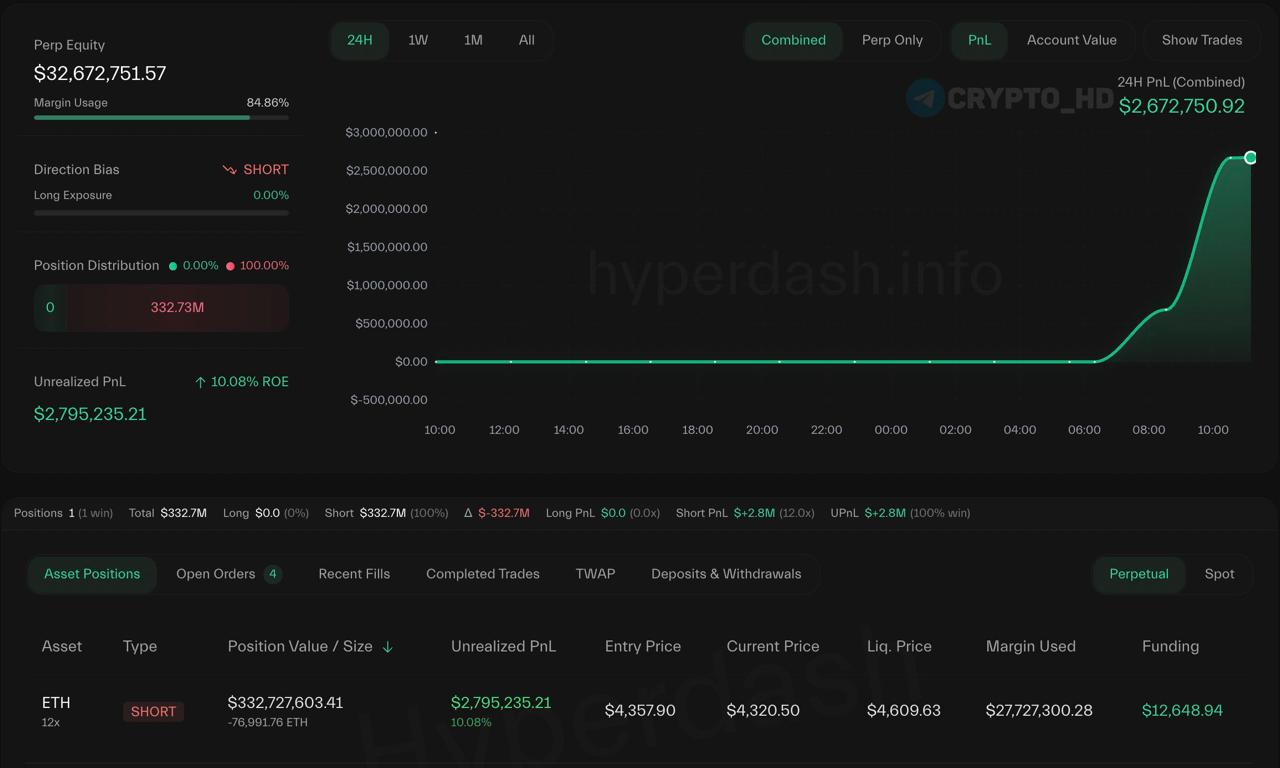Open the Recent Fills tab

[x=354, y=574]
